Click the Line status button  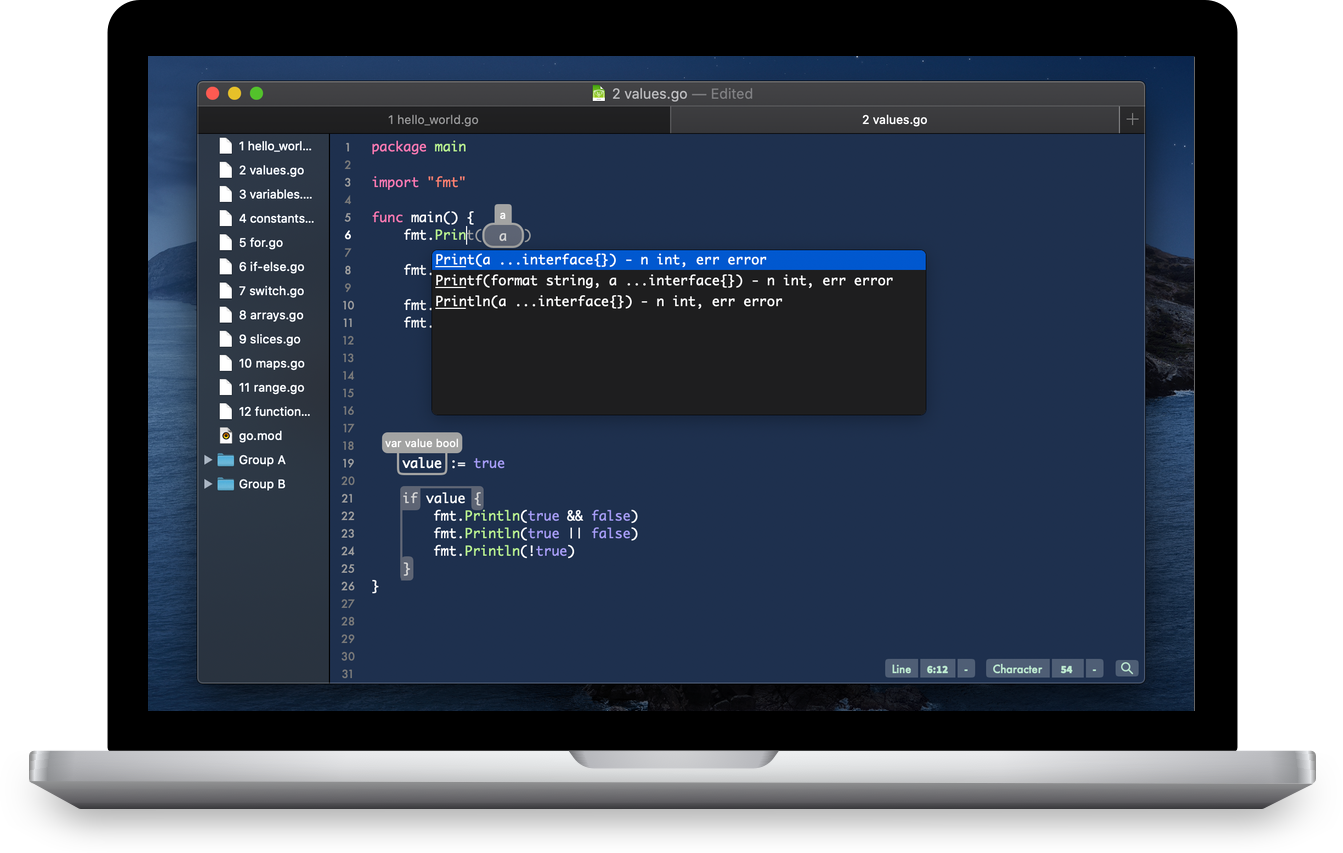[901, 669]
